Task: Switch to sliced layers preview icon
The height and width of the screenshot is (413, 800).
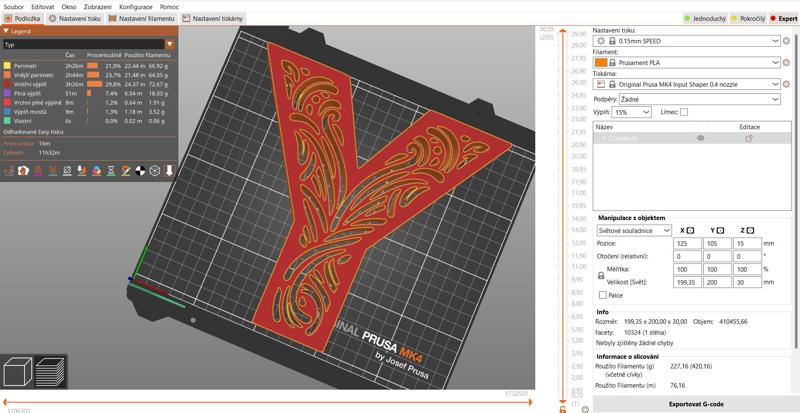Action: [x=50, y=371]
